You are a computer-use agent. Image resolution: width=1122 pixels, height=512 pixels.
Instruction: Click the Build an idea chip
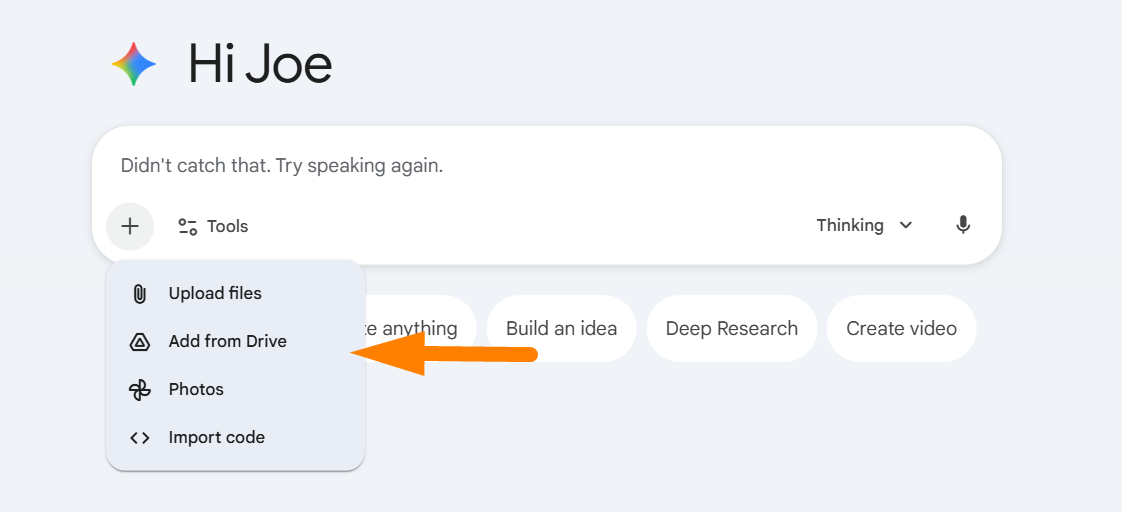click(561, 329)
